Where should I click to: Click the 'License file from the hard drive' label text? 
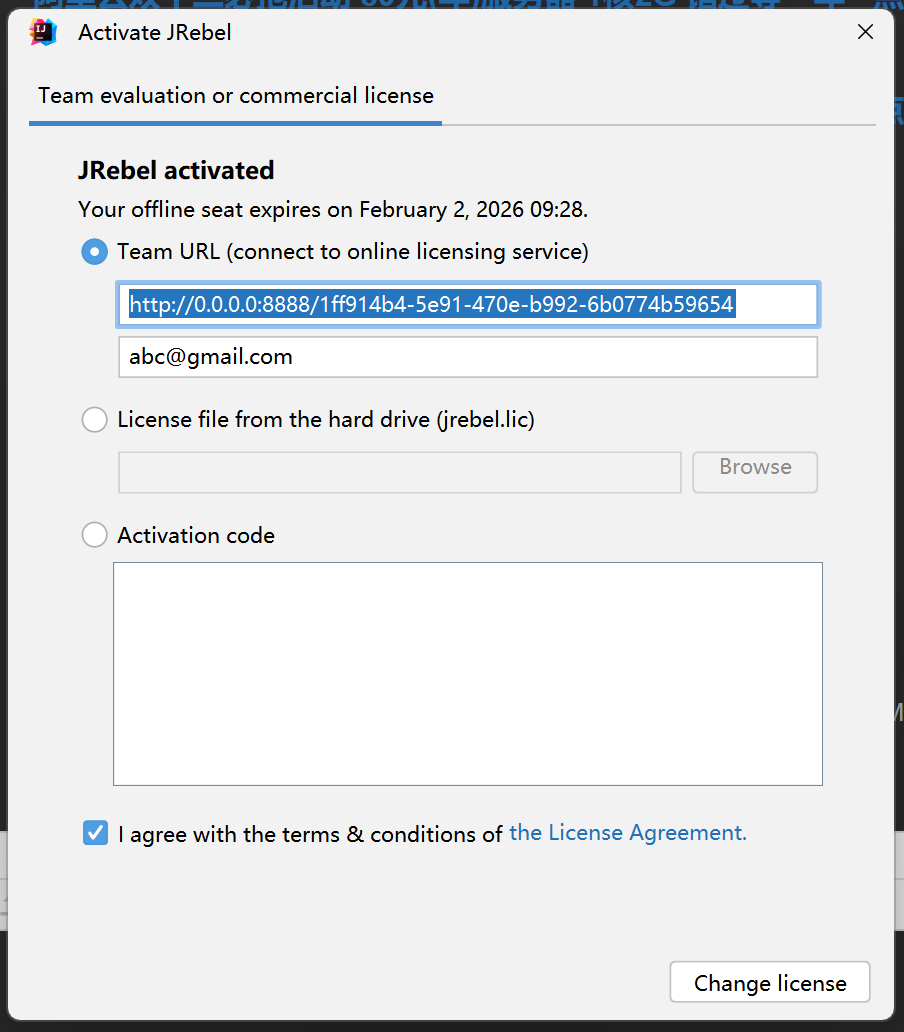pyautogui.click(x=326, y=420)
